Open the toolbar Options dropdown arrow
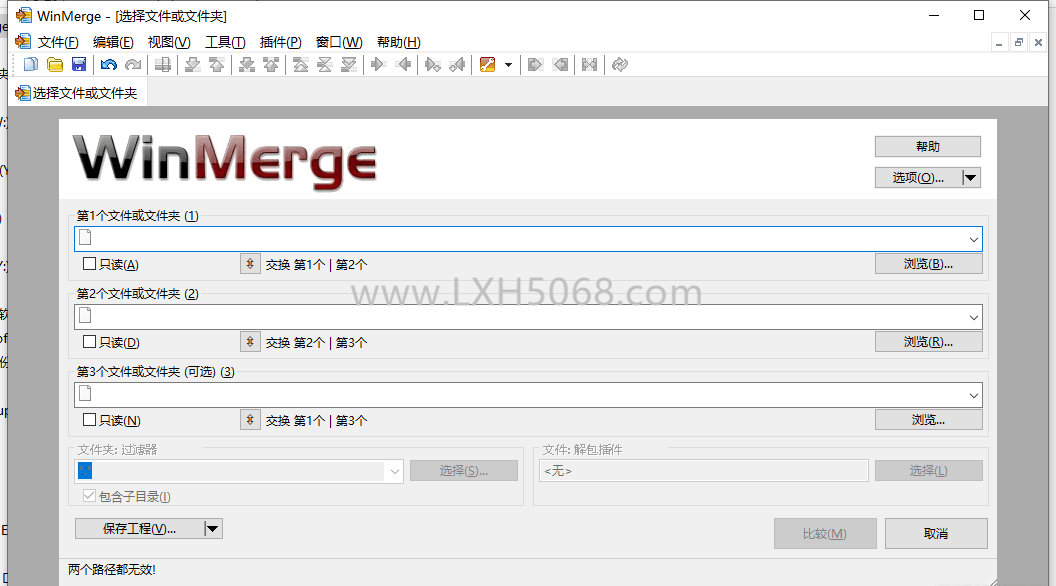The height and width of the screenshot is (586, 1056). pos(508,65)
